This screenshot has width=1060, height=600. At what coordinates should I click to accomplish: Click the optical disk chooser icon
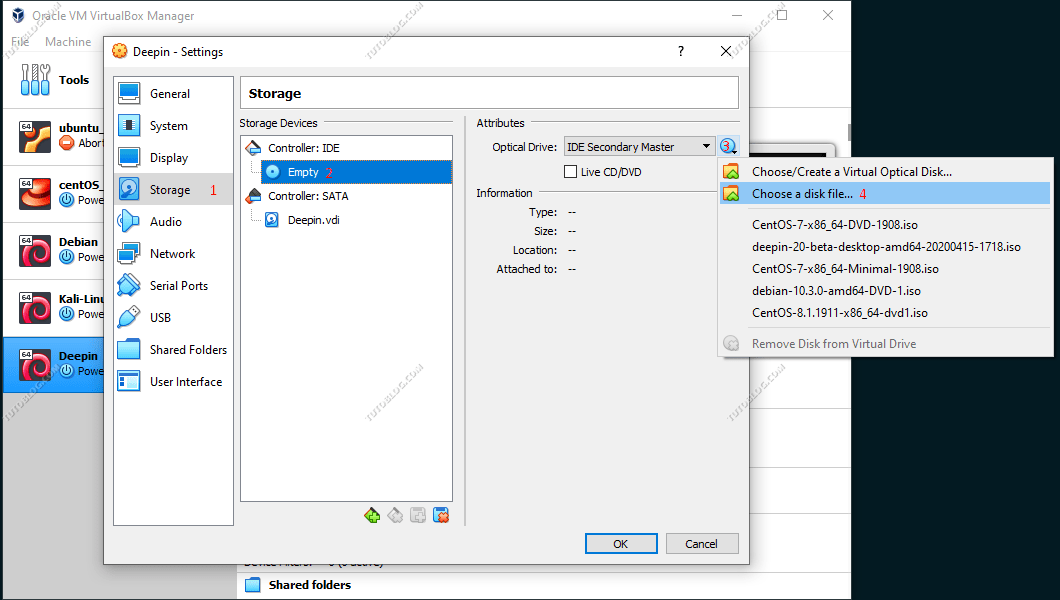(727, 147)
